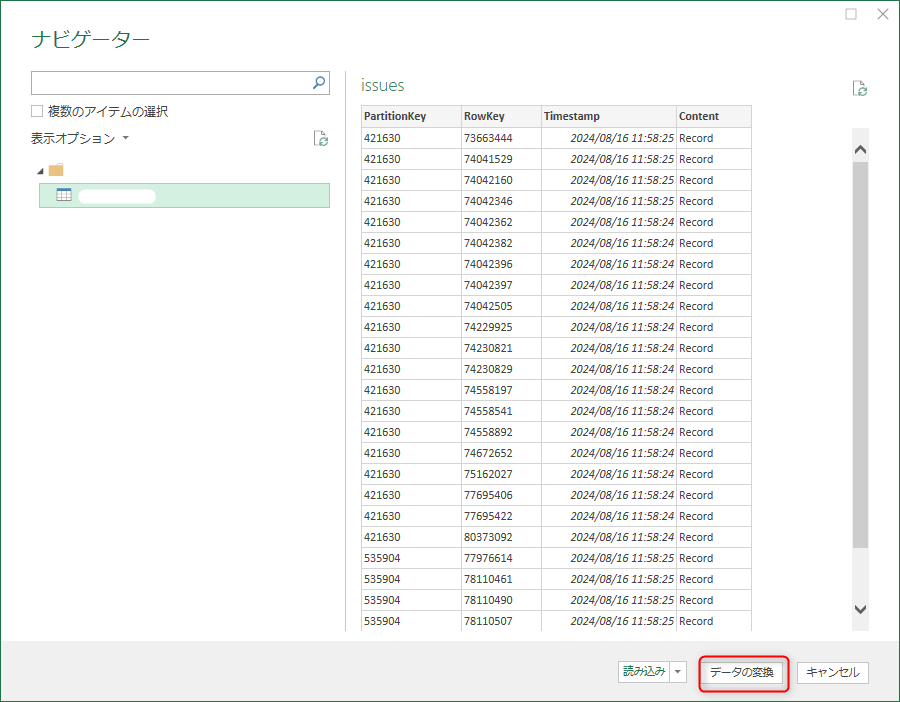Click RowKey cell 74558197
This screenshot has width=900, height=702.
point(501,390)
